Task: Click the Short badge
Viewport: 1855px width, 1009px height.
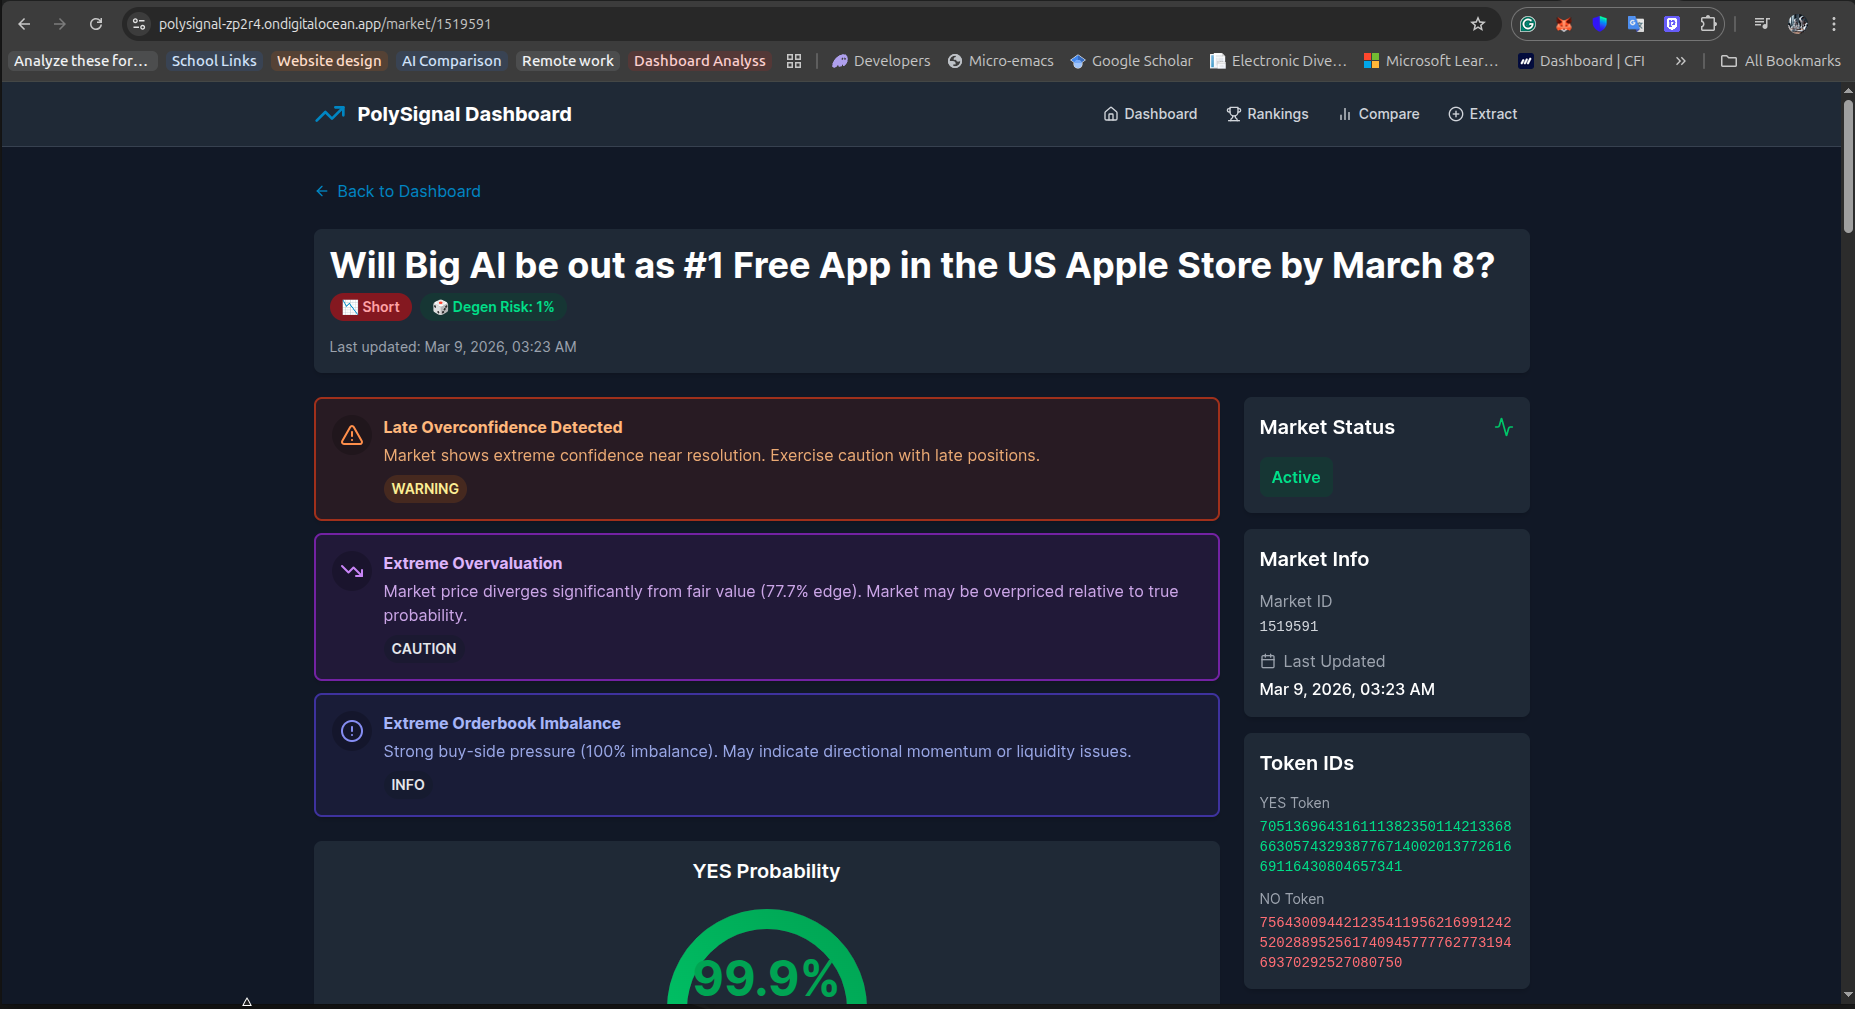Action: click(x=371, y=307)
